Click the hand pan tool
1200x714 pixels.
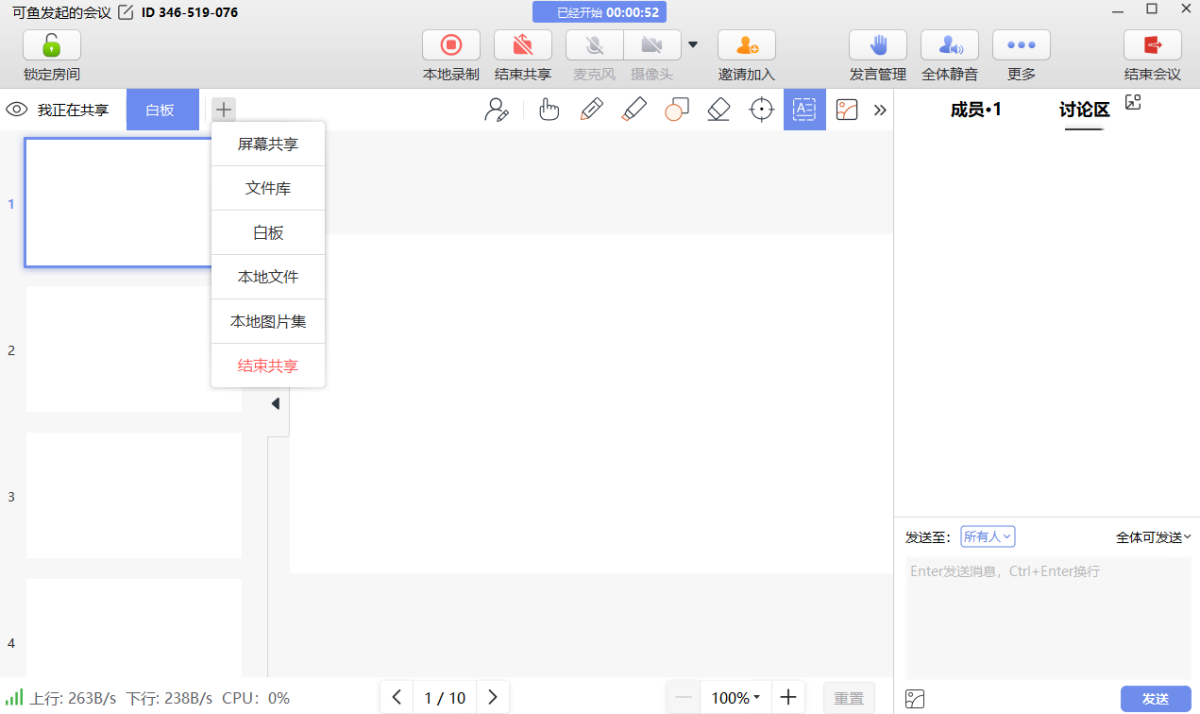(548, 109)
